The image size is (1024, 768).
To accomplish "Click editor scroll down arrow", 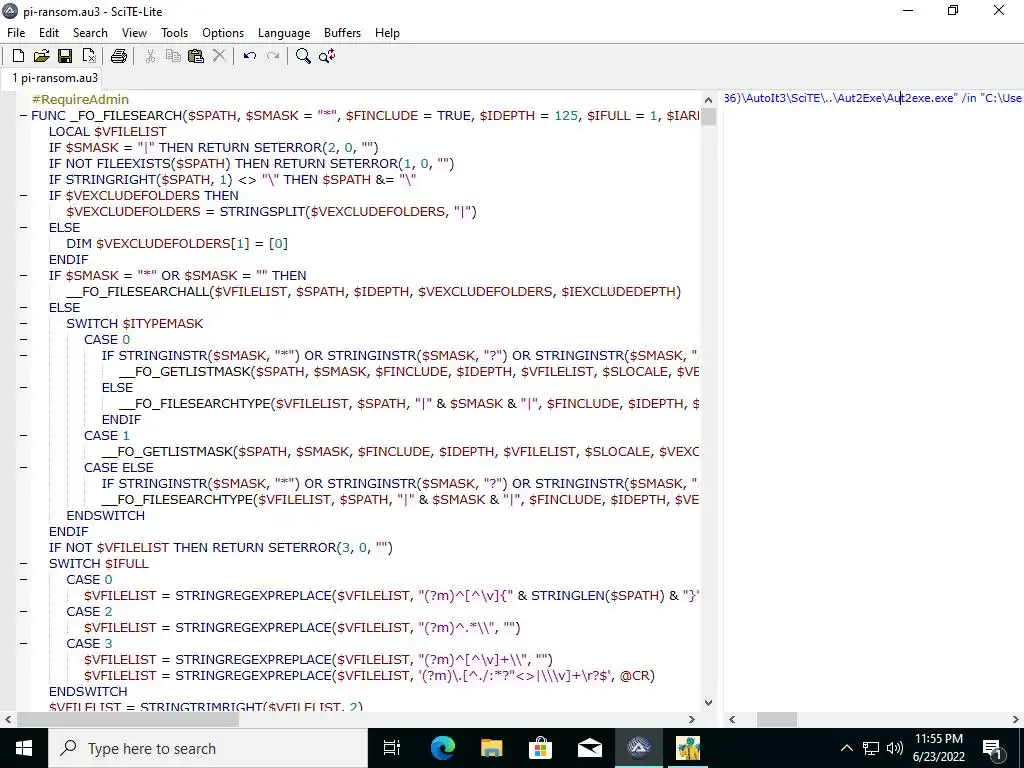I will click(709, 703).
